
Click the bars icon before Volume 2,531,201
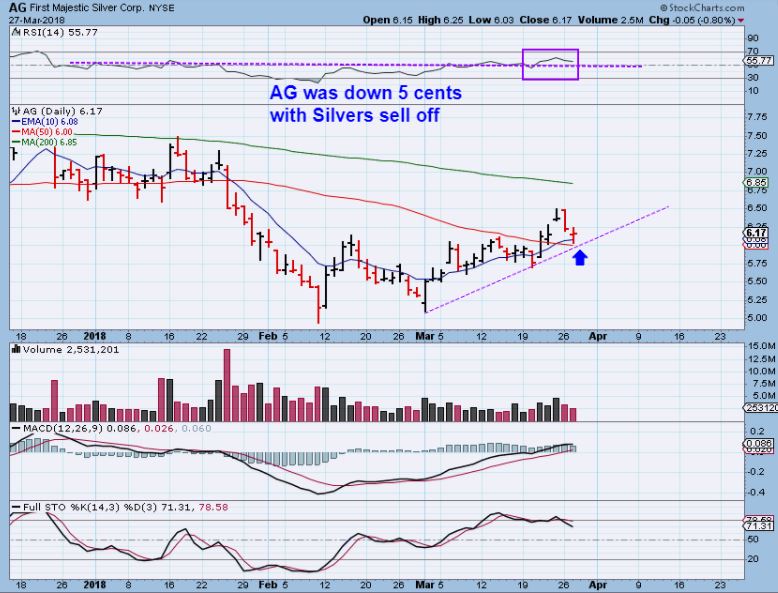point(15,350)
